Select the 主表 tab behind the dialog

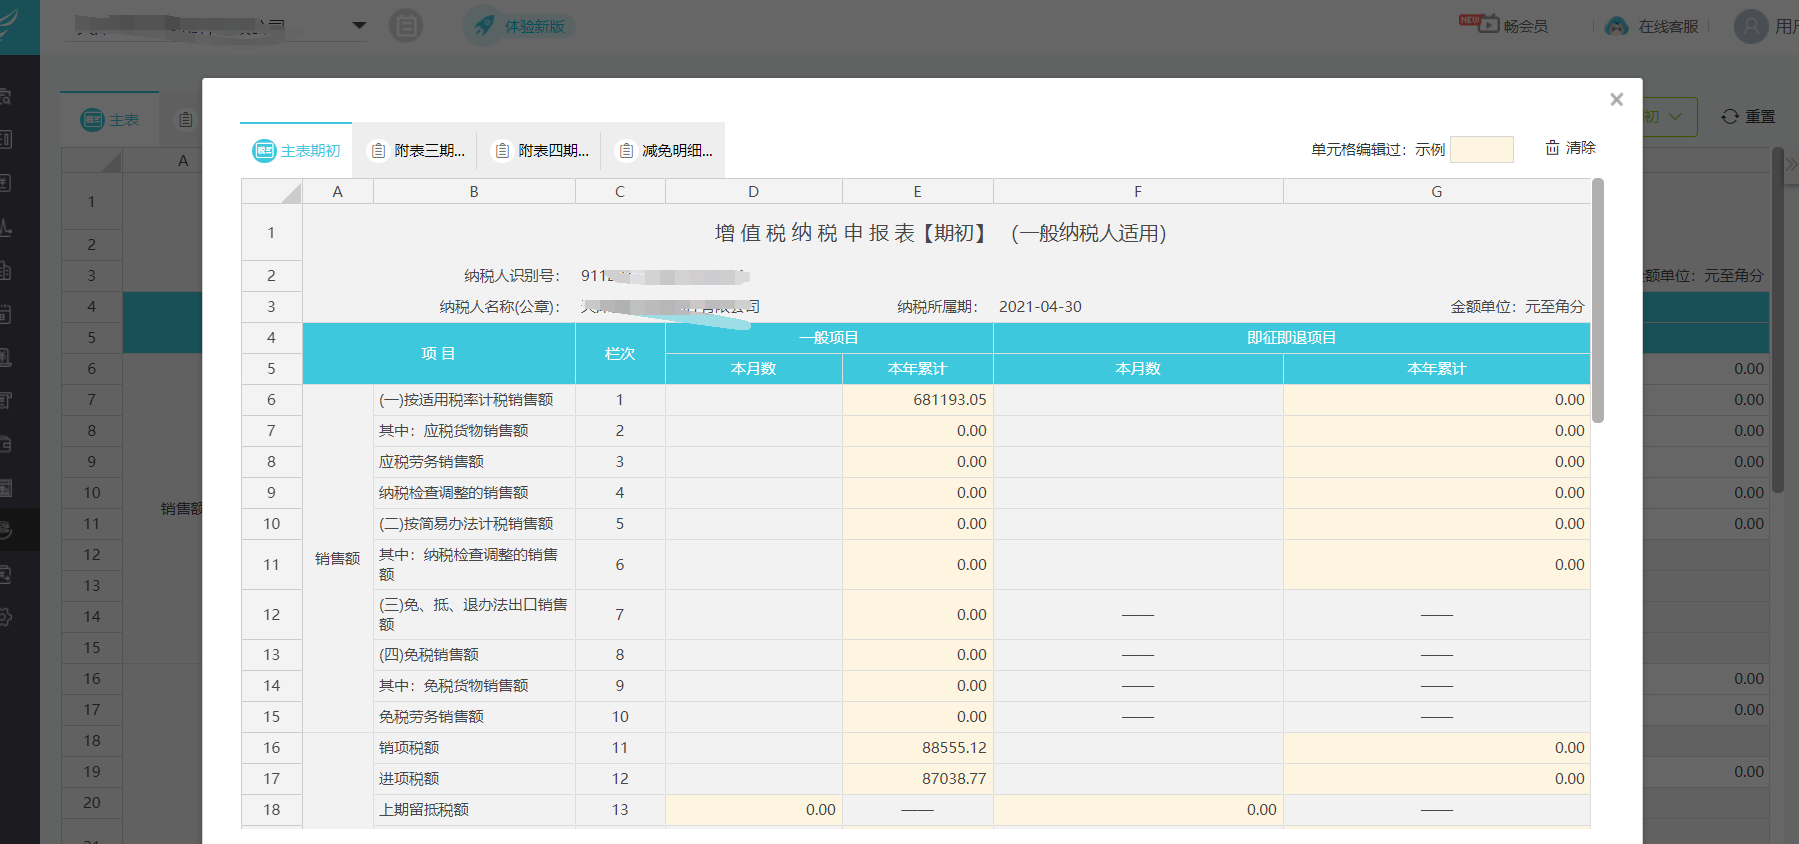point(110,120)
